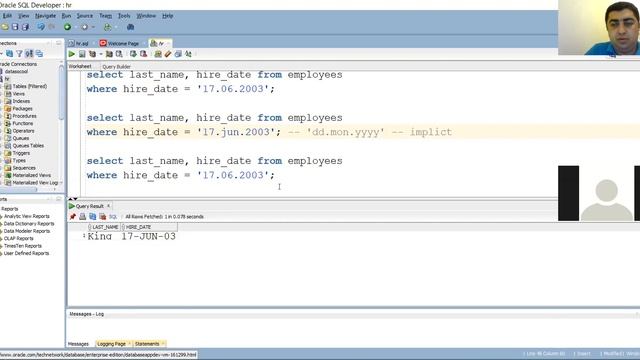Open the Explain Plan dropdown arrow
The height and width of the screenshot is (360, 640).
pyautogui.click(x=101, y=54)
